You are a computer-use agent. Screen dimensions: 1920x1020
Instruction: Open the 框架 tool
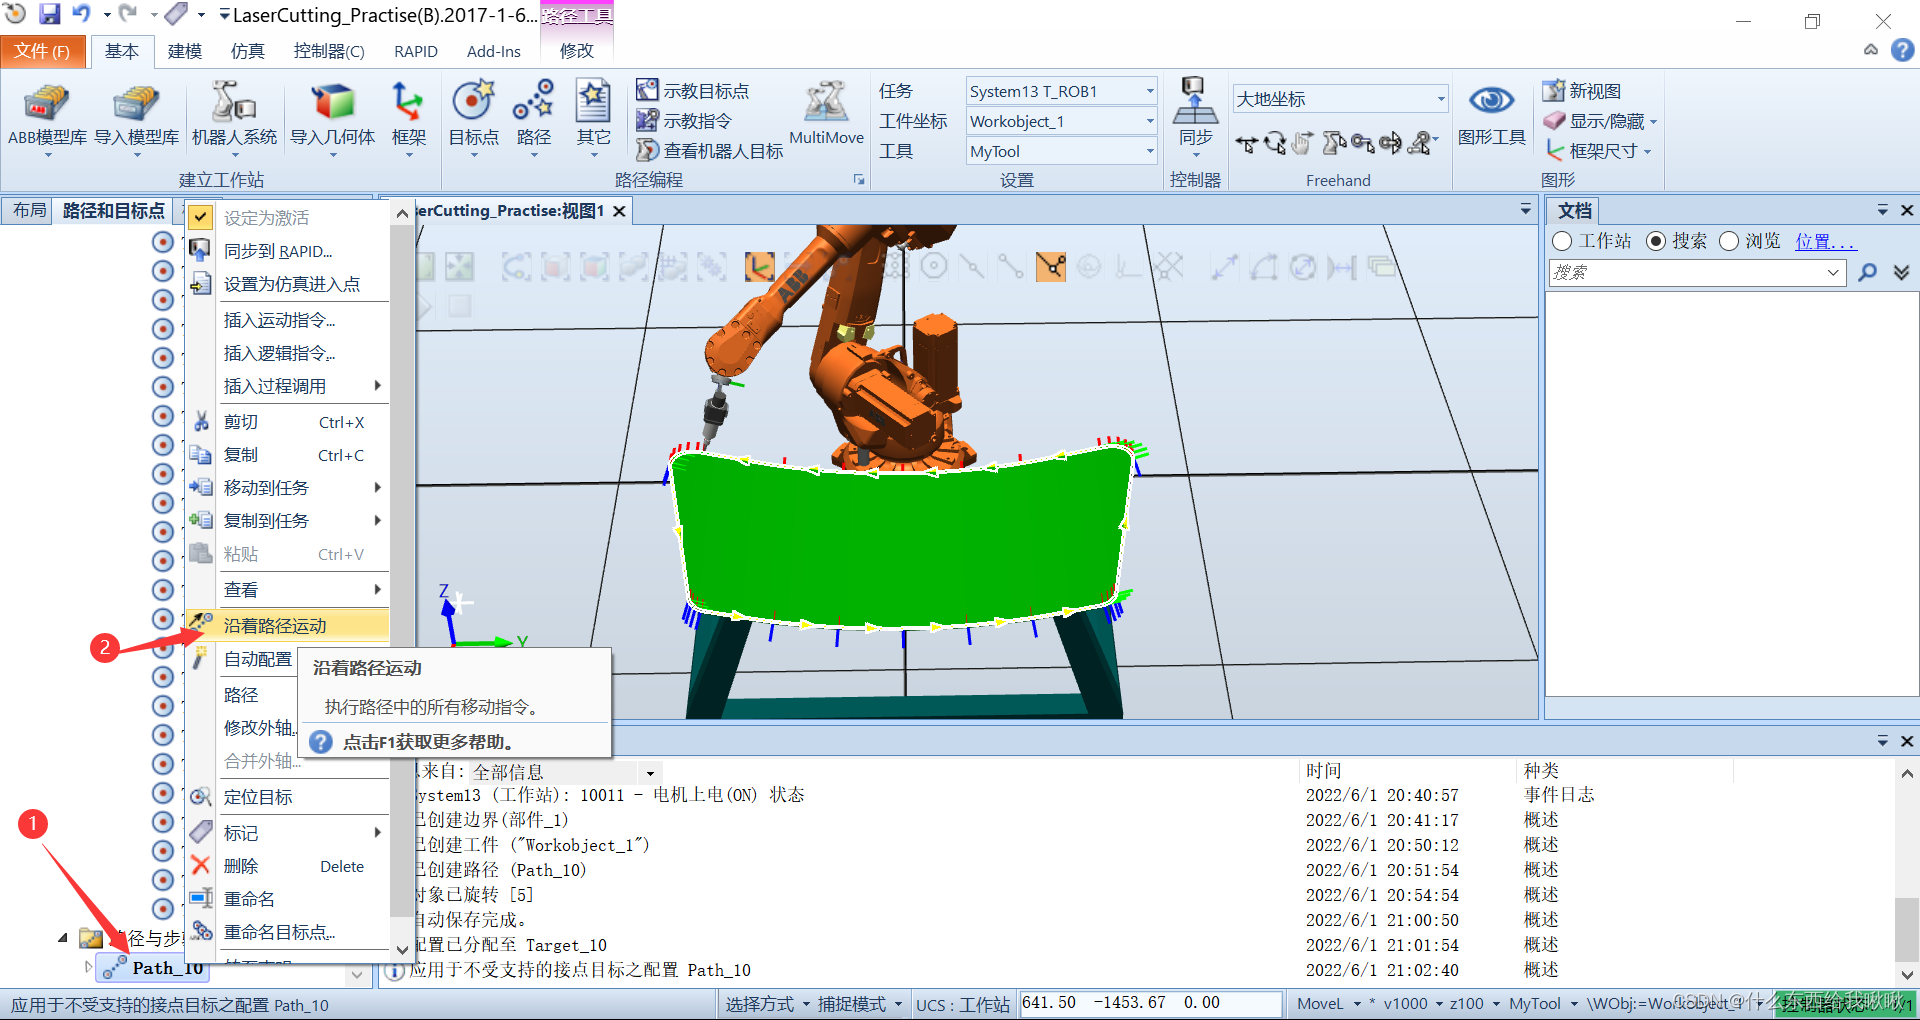[408, 116]
